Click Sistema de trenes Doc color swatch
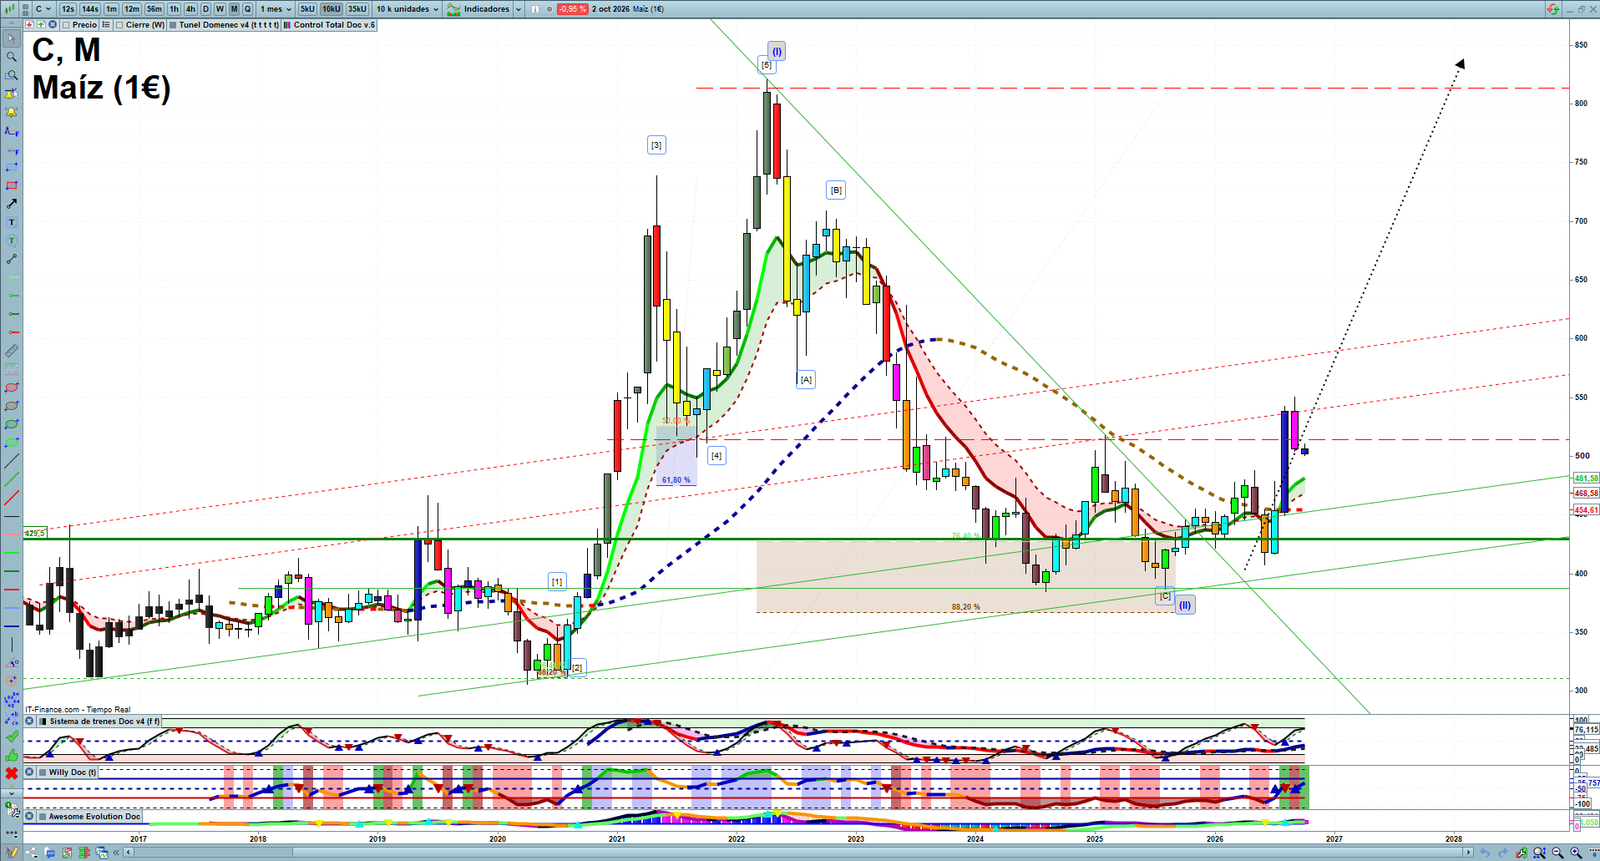1600x861 pixels. point(42,721)
